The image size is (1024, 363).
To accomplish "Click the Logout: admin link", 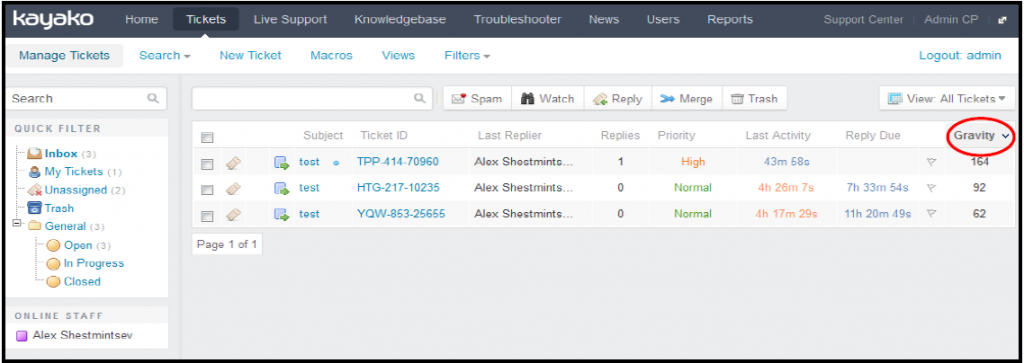I will [x=959, y=55].
